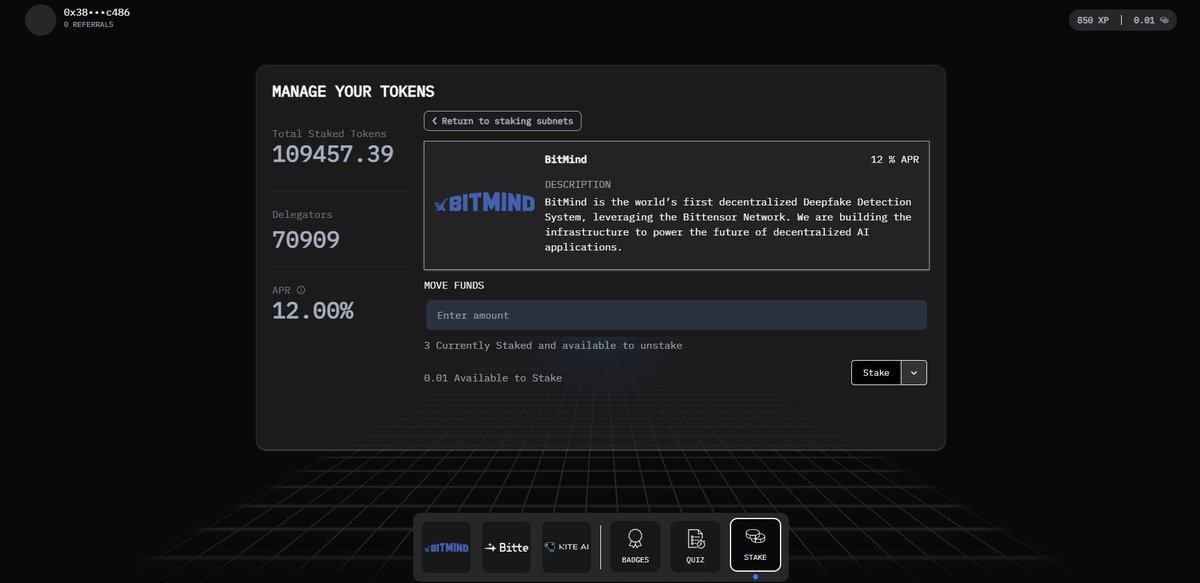This screenshot has height=583, width=1200.
Task: Select the Stake tab in the dock
Action: (x=755, y=545)
